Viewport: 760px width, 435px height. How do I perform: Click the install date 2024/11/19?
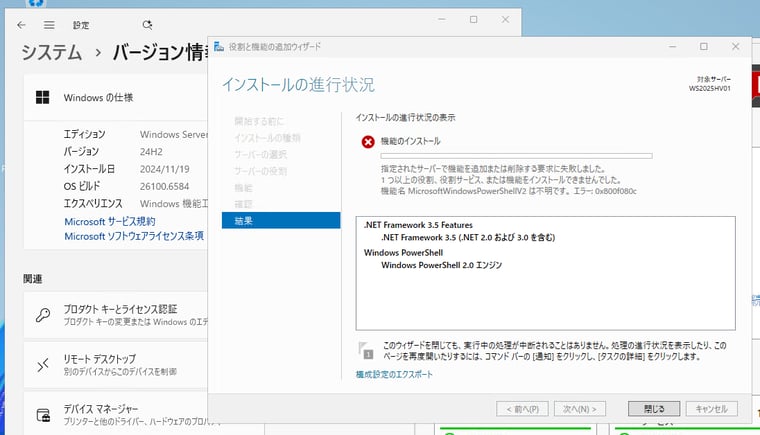point(164,169)
